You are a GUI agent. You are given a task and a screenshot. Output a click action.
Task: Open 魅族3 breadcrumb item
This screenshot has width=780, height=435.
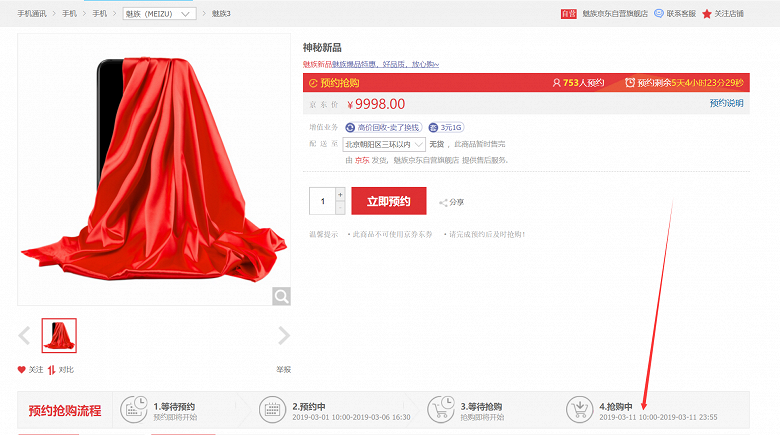[x=221, y=14]
